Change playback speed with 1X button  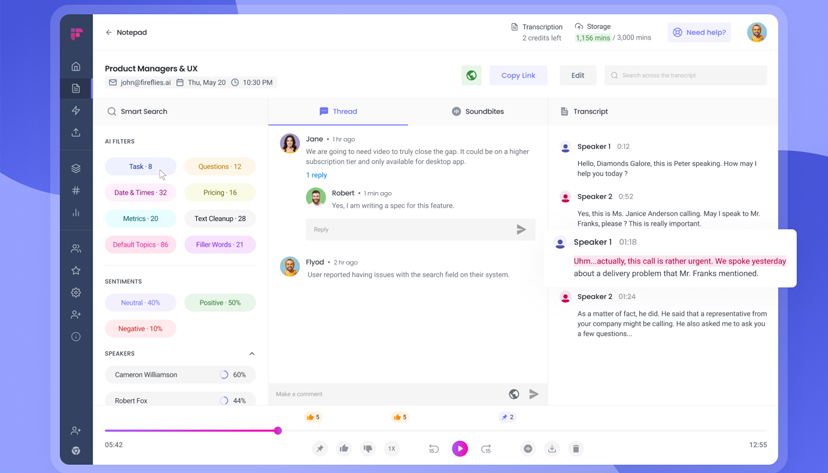[x=392, y=449]
